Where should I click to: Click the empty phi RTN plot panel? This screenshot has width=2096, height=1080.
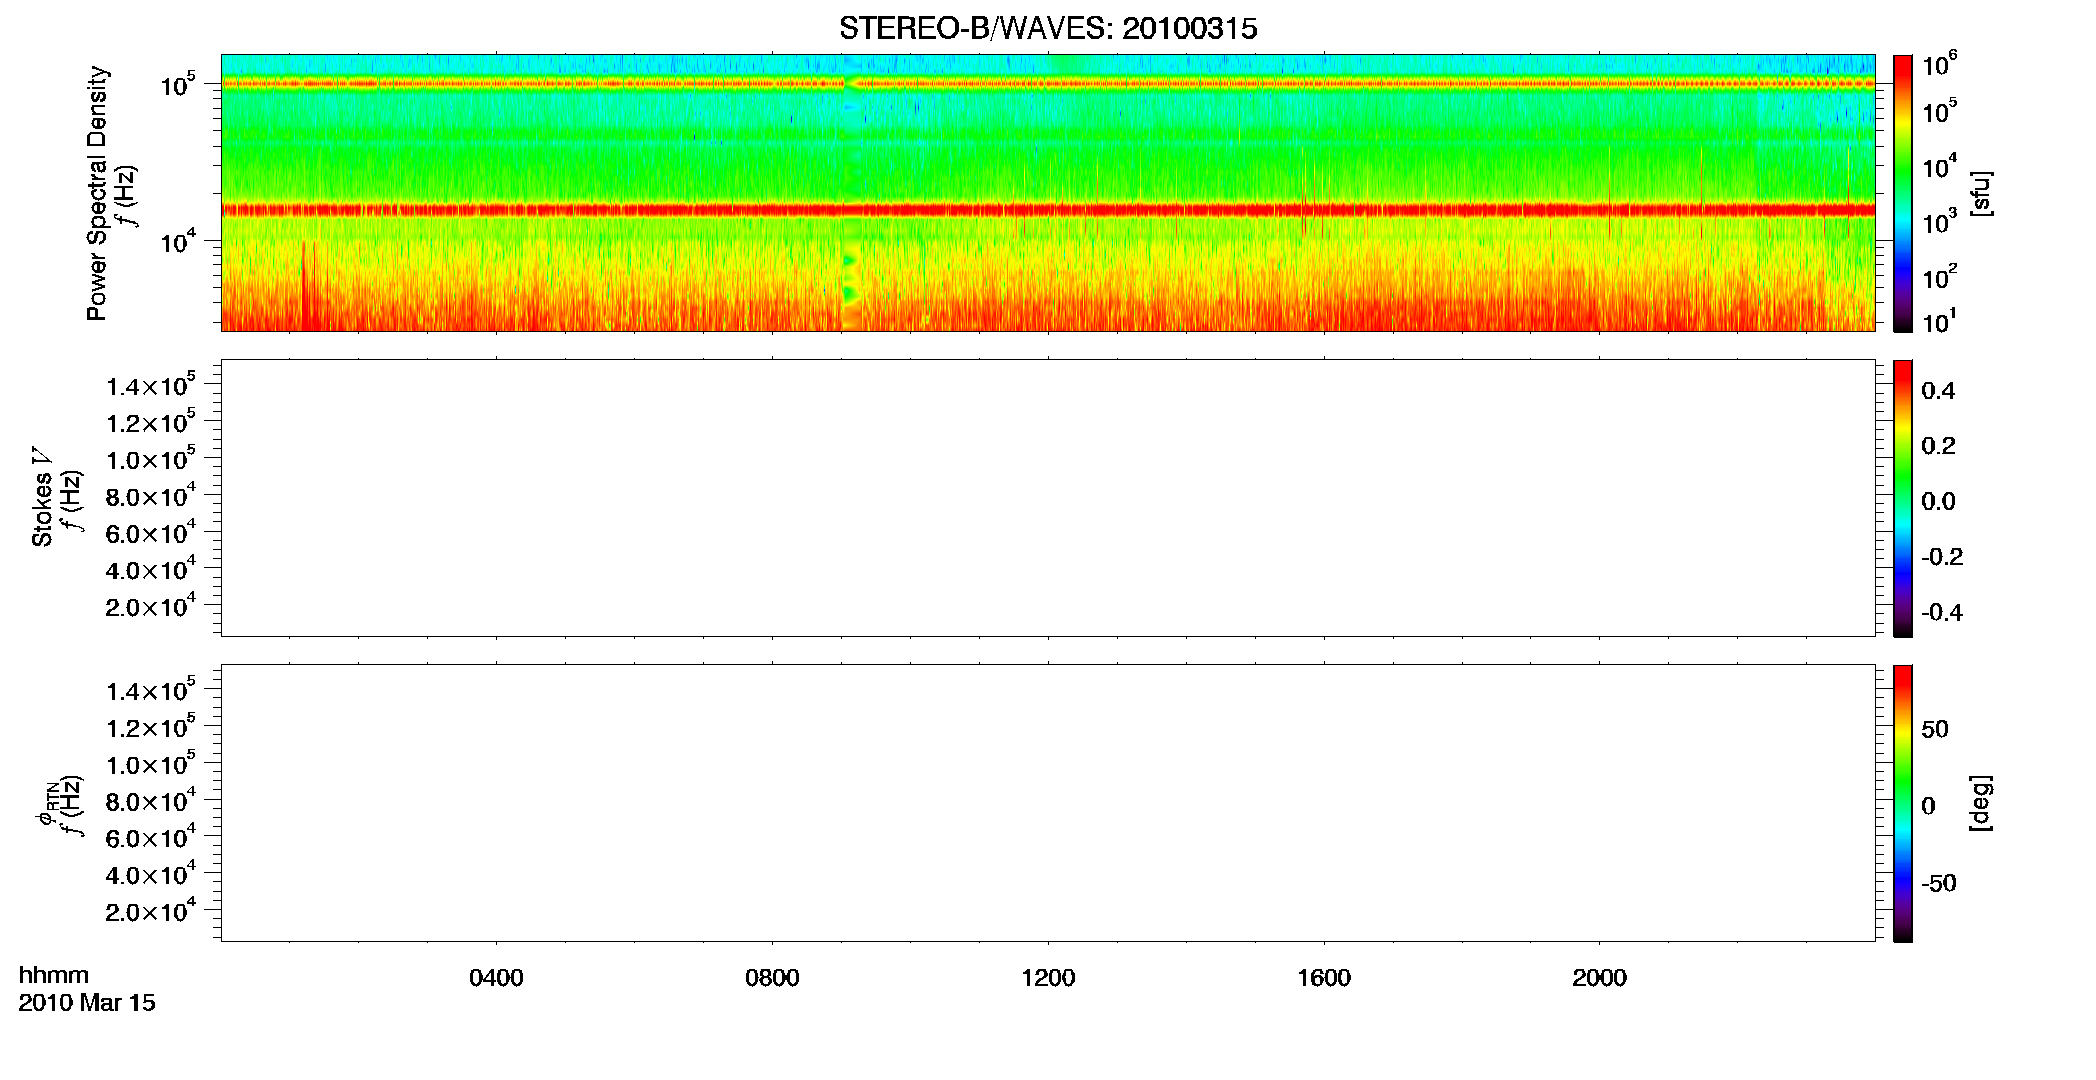pos(1048,803)
